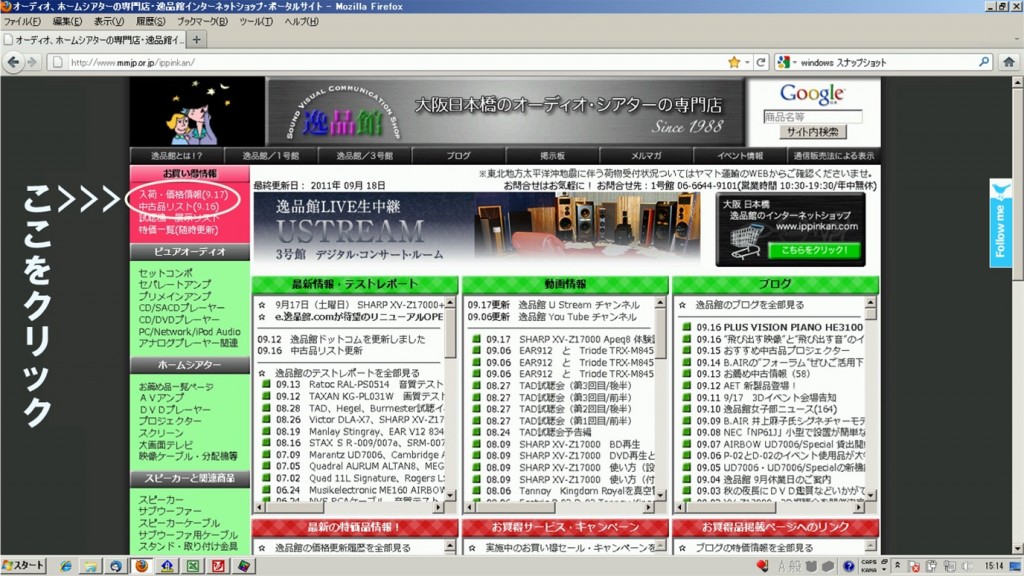This screenshot has height=576, width=1024.
Task: Open a new tab with plus button
Action: [197, 40]
